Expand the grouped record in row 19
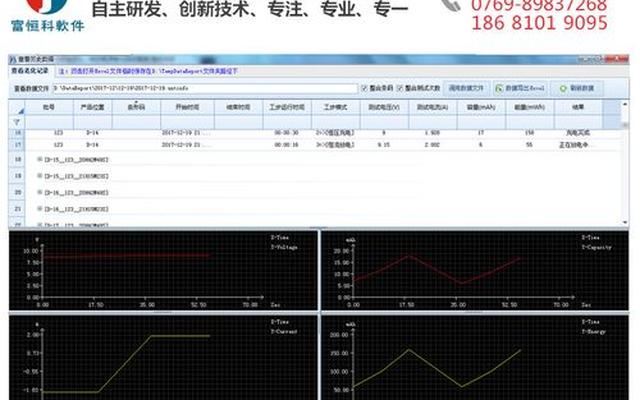The image size is (640, 400). [x=40, y=176]
